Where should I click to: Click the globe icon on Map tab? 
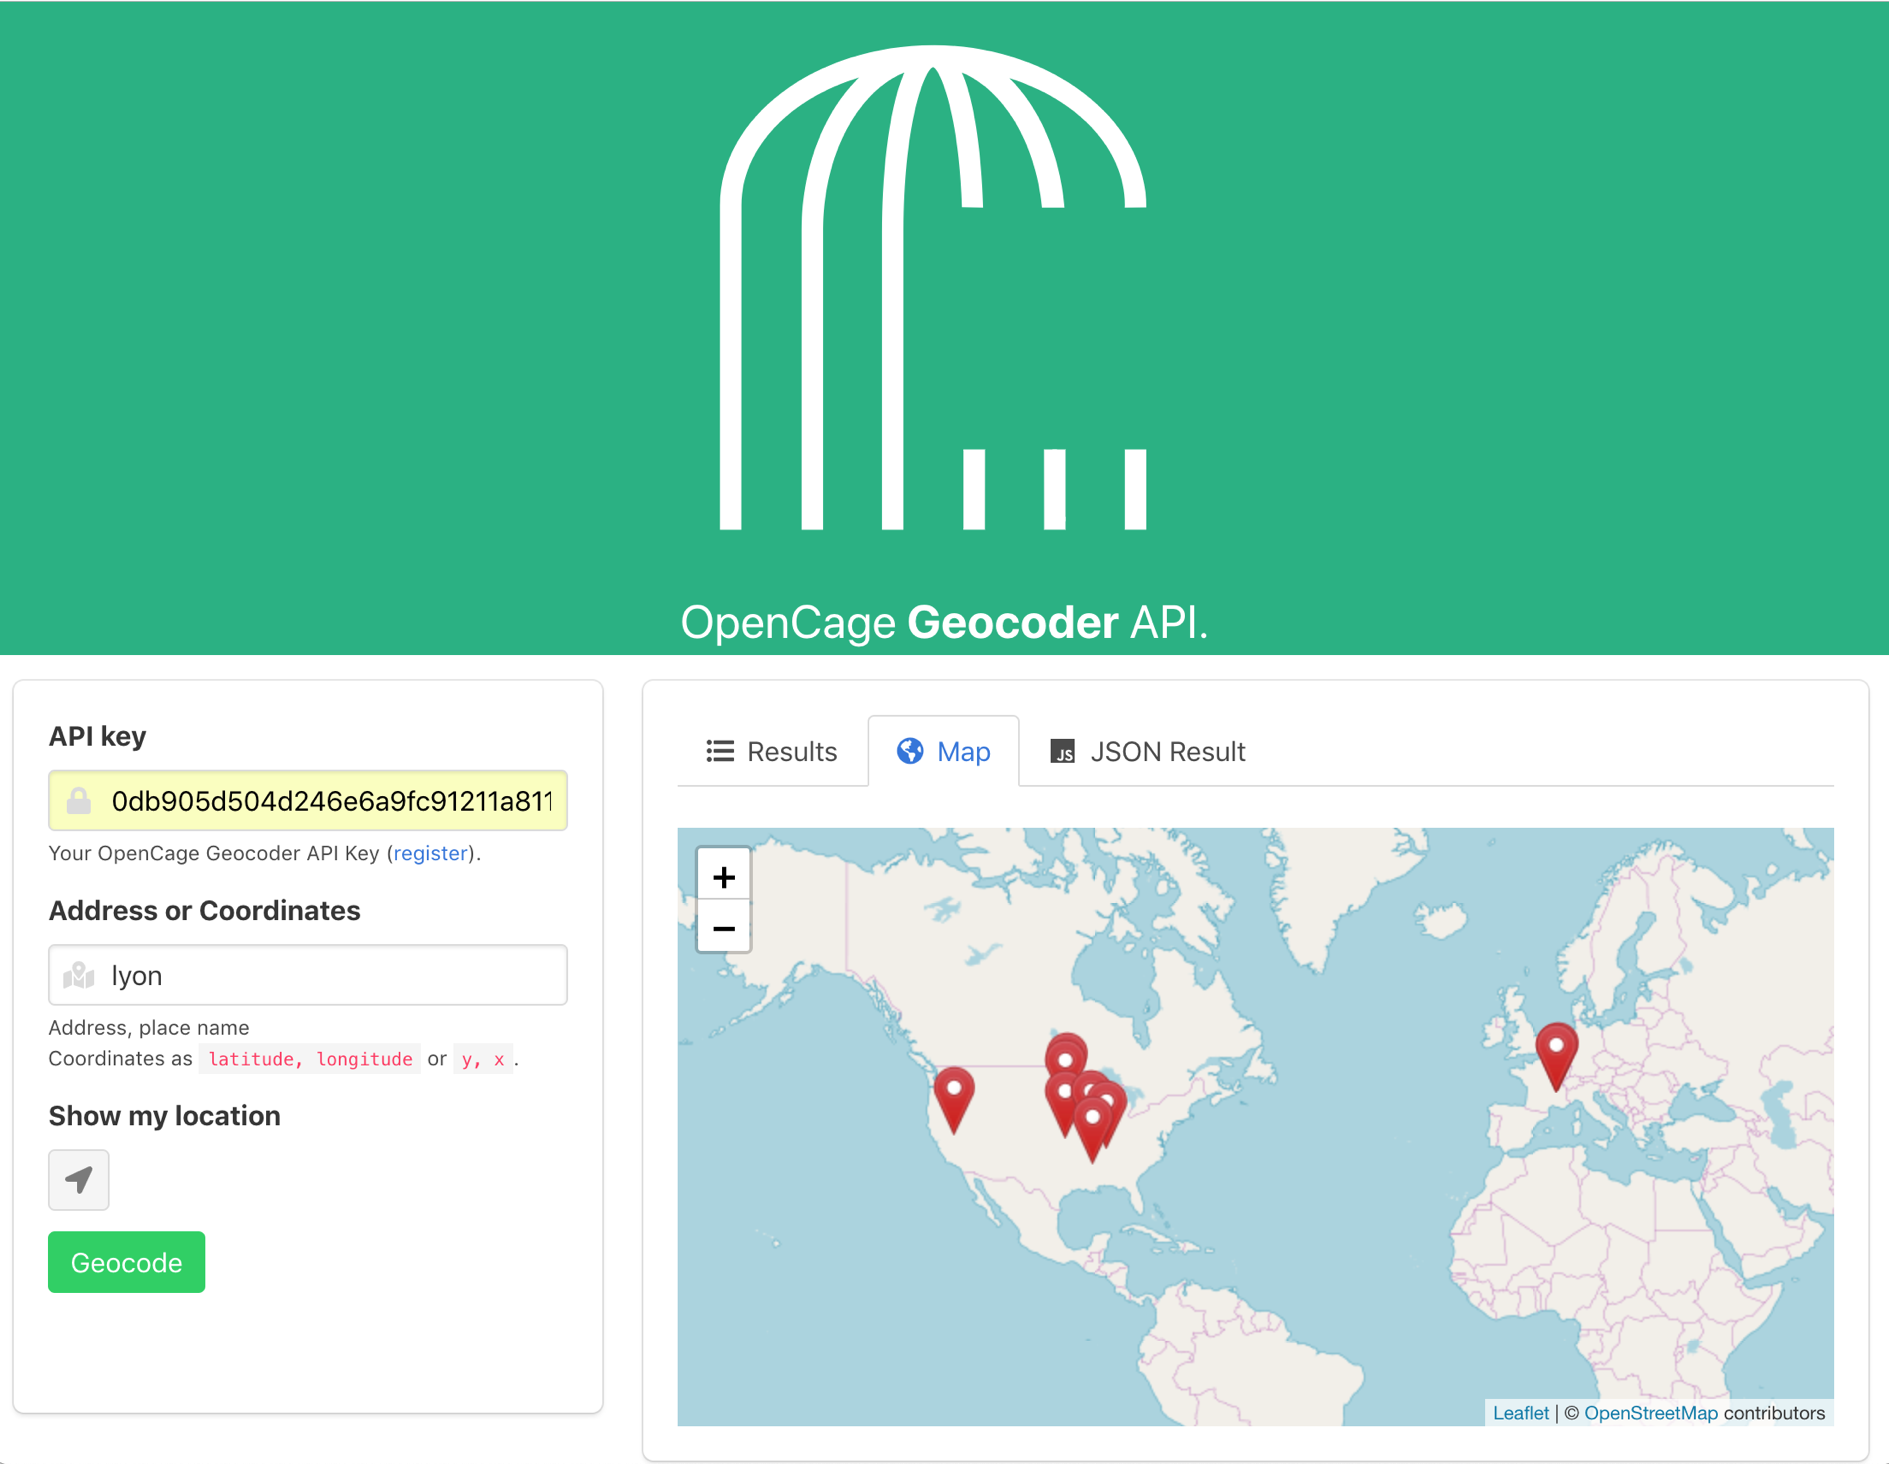[x=910, y=751]
